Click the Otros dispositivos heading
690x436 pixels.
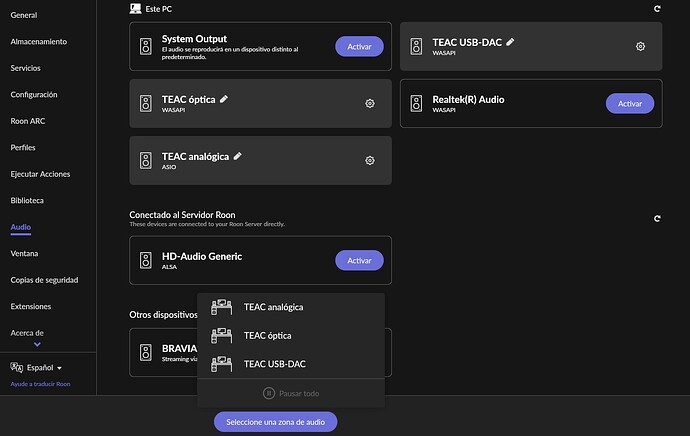click(x=163, y=315)
